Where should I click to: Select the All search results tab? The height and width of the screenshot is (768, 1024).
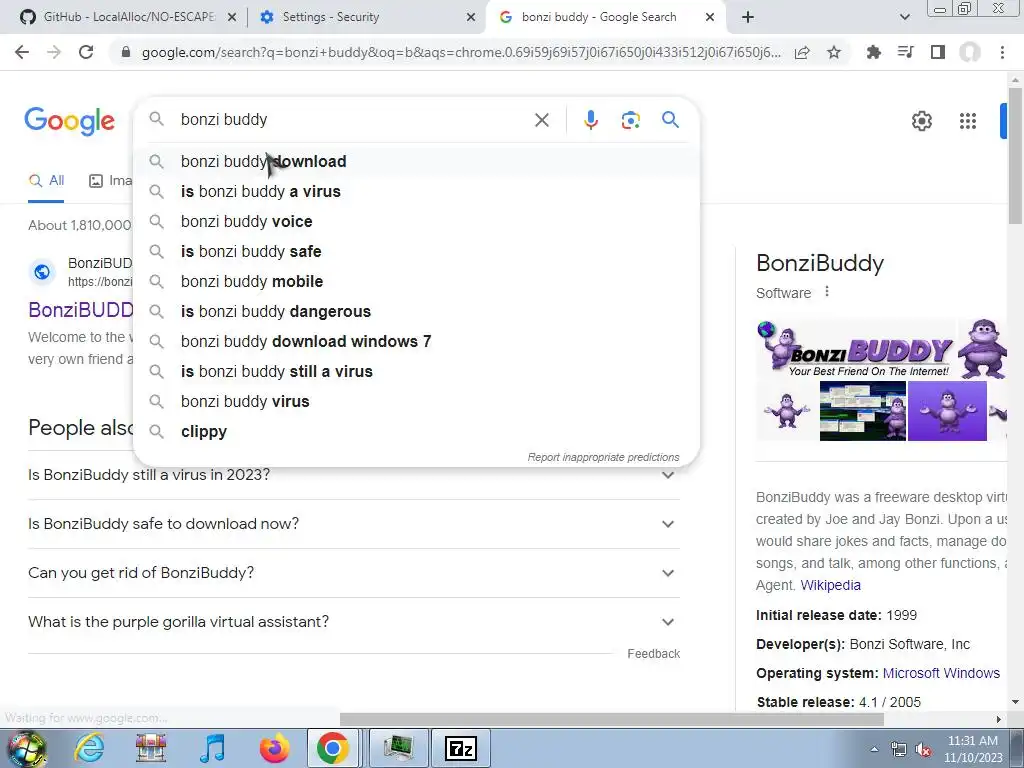coord(46,181)
